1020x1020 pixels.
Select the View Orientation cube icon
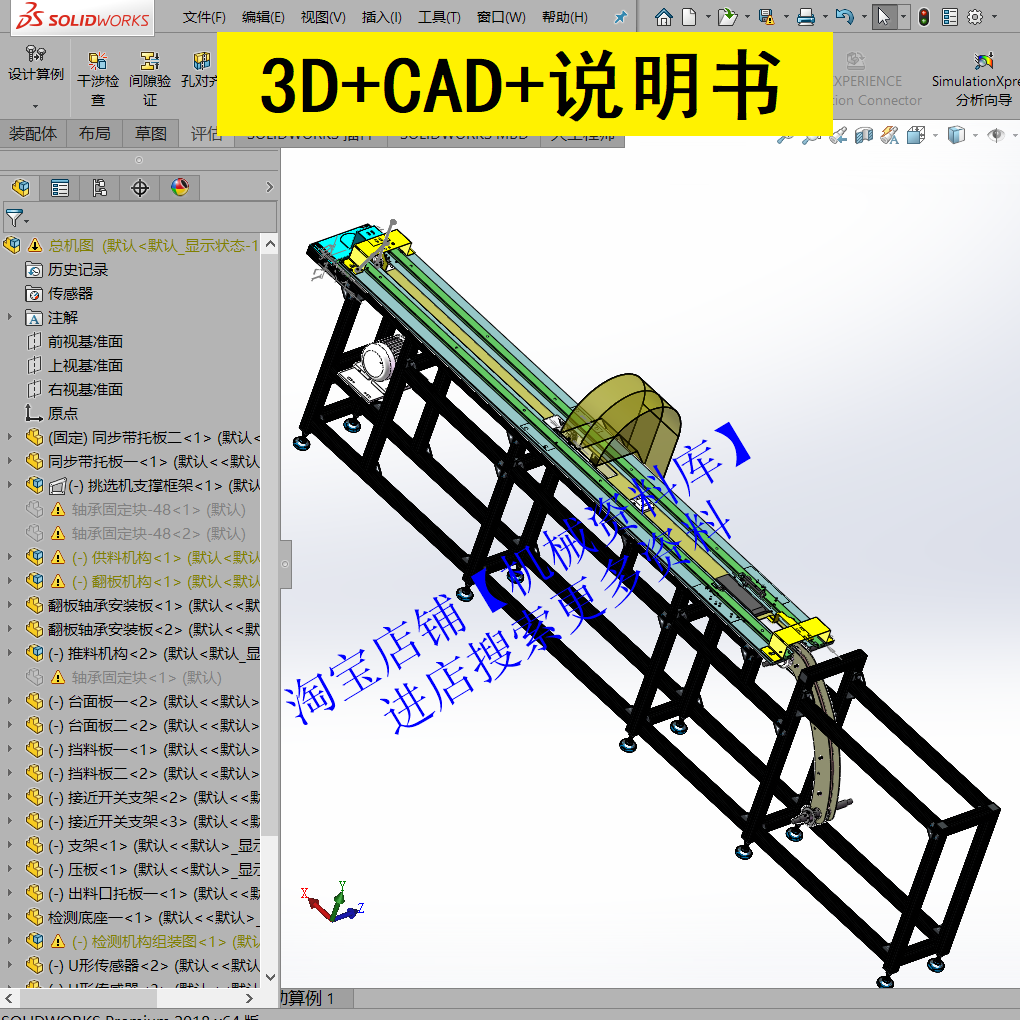click(916, 135)
